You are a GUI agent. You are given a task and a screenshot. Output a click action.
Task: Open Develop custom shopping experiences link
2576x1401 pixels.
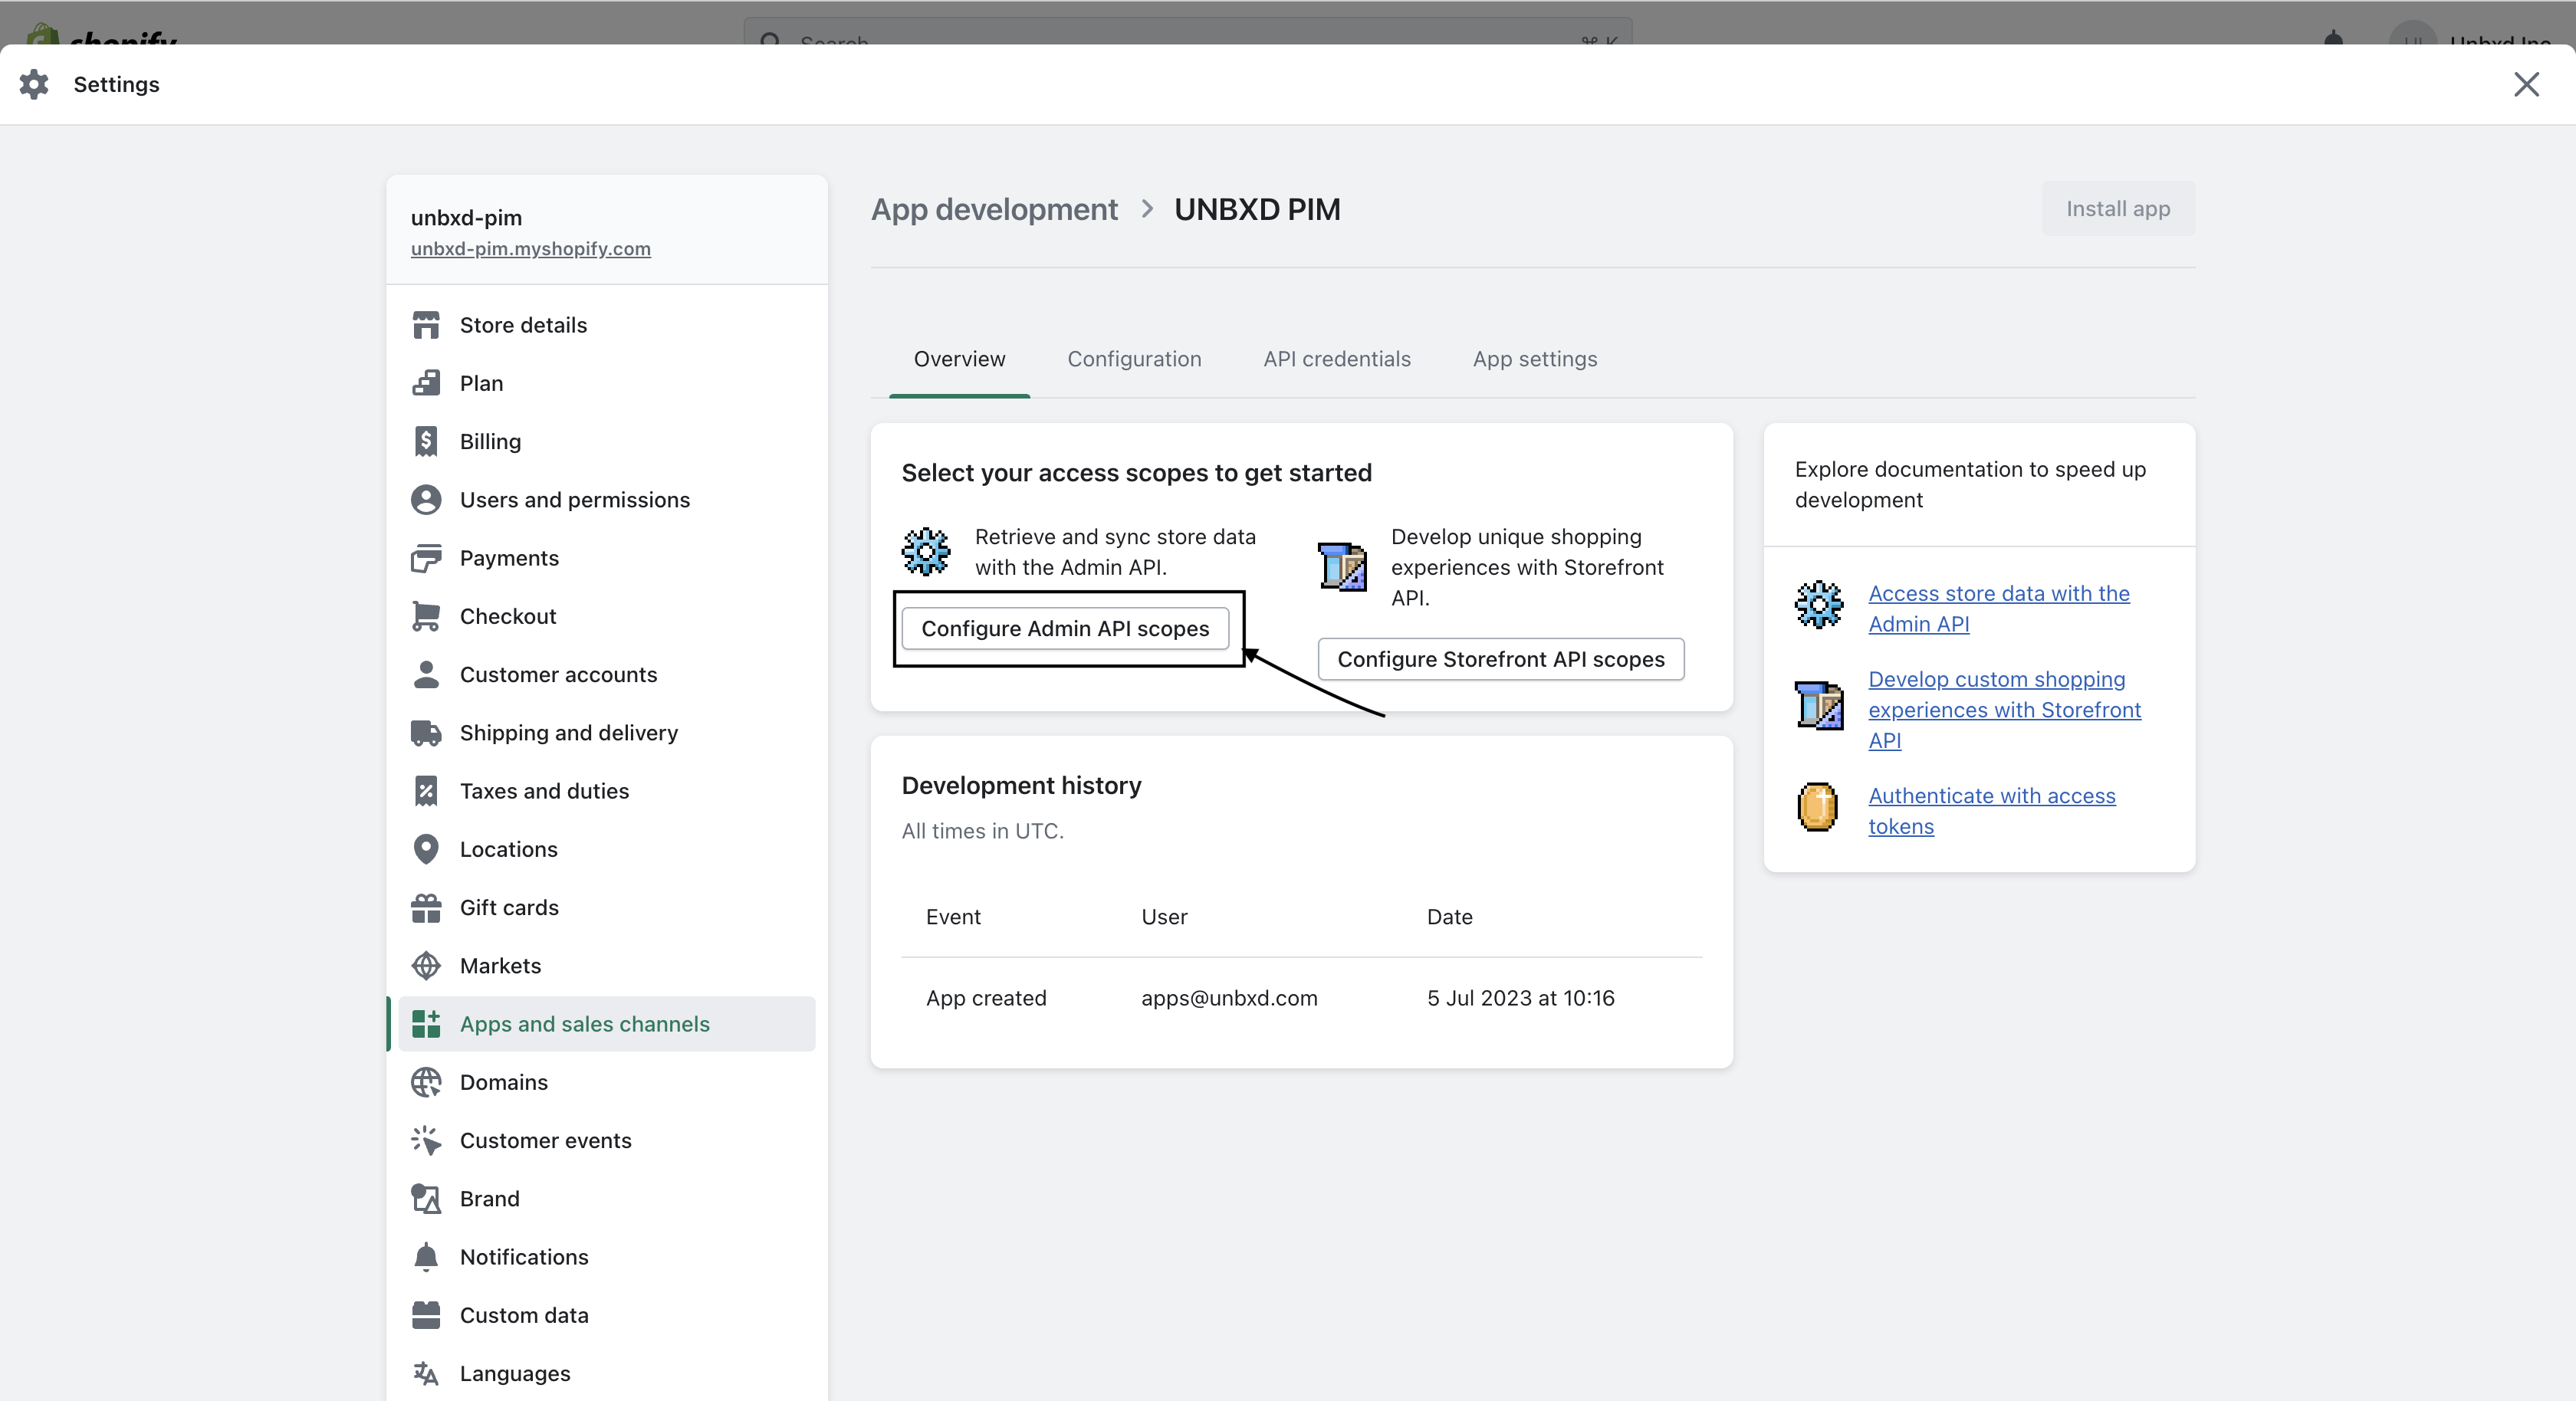tap(2004, 710)
